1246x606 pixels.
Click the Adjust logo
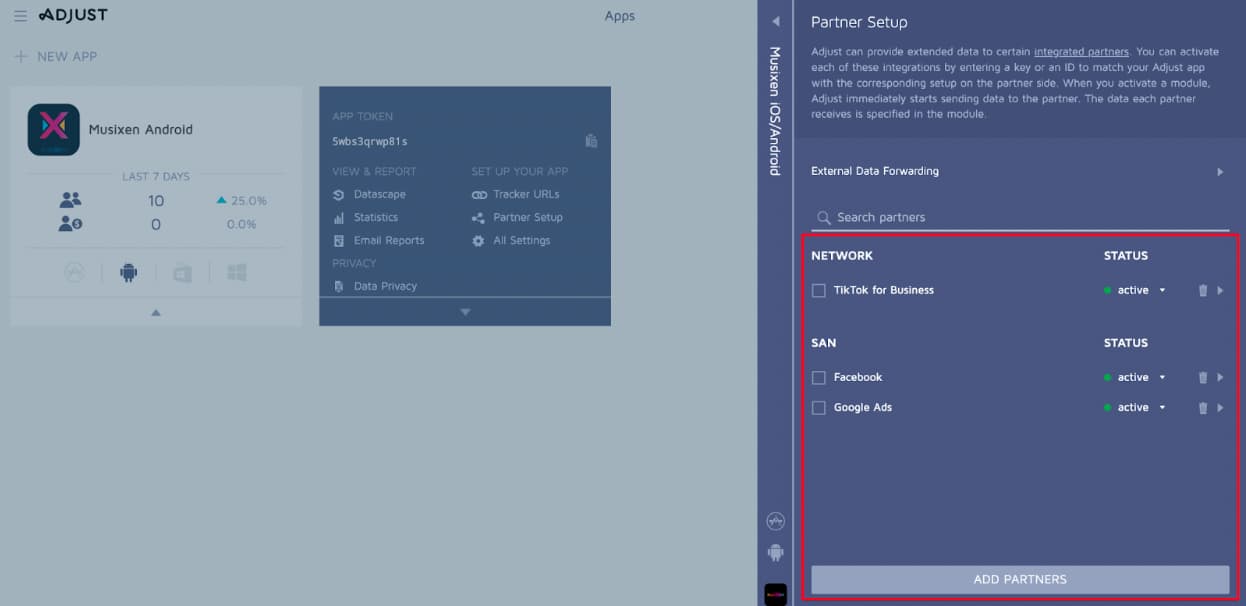[x=72, y=15]
